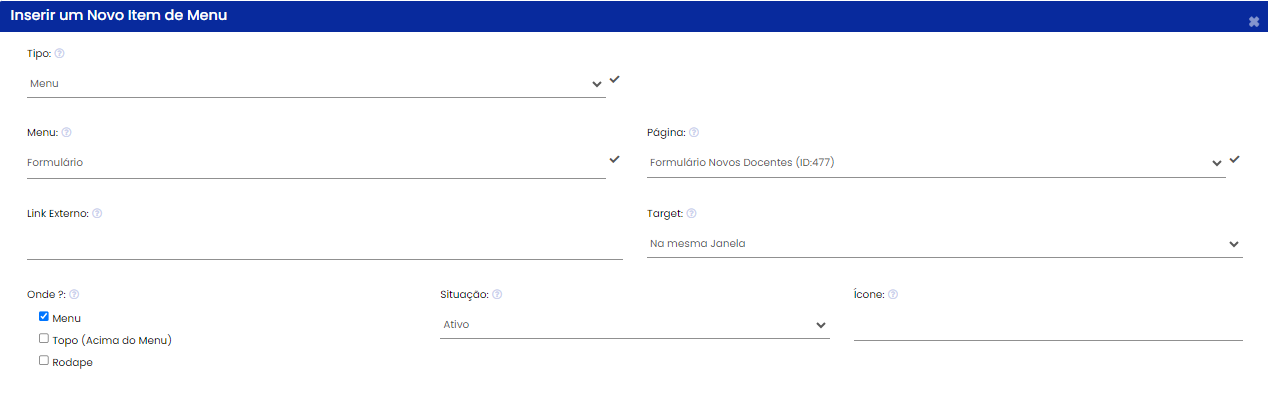Image resolution: width=1268 pixels, height=415 pixels.
Task: Focus the Link Externo input field
Action: click(x=325, y=244)
